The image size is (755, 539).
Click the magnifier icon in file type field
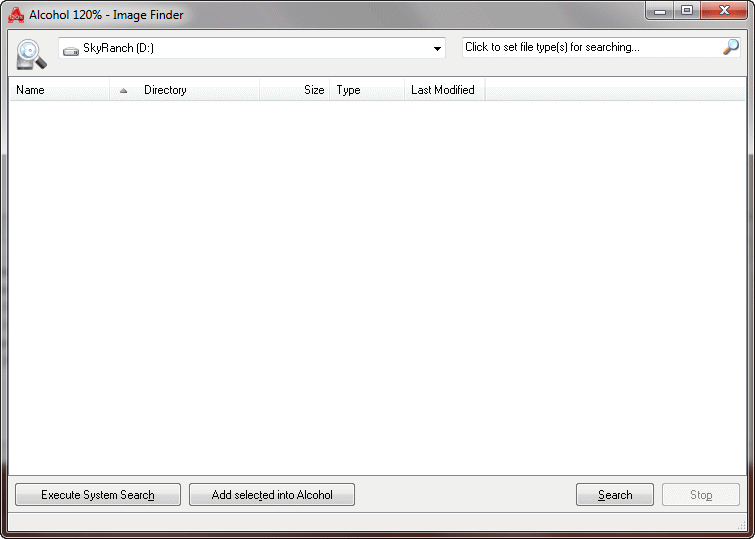730,47
